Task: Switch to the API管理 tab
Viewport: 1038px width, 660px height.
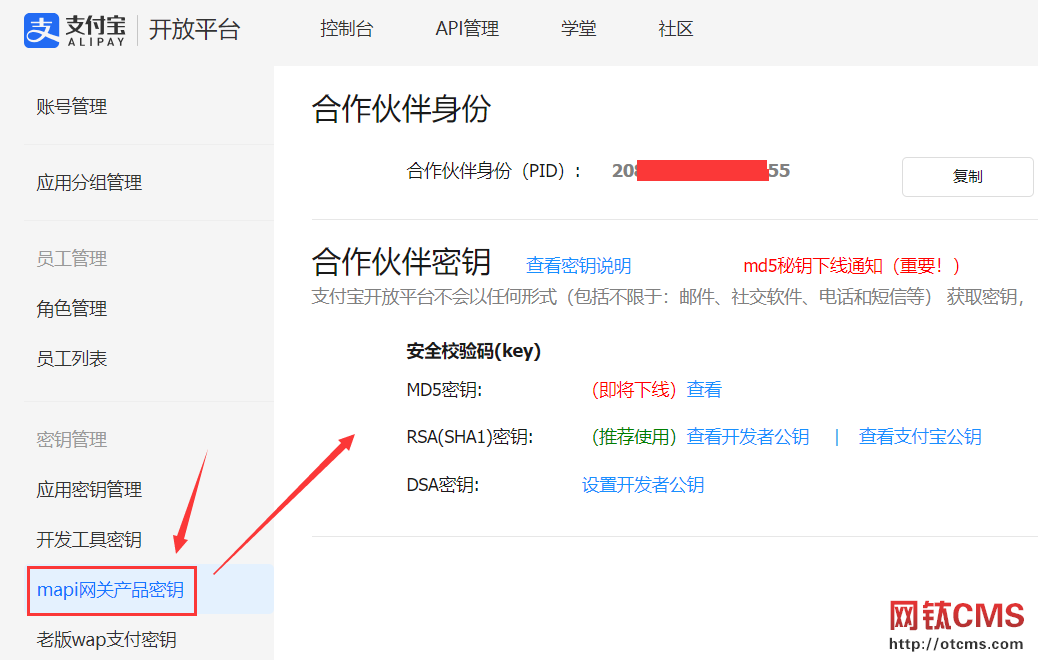Action: point(466,29)
